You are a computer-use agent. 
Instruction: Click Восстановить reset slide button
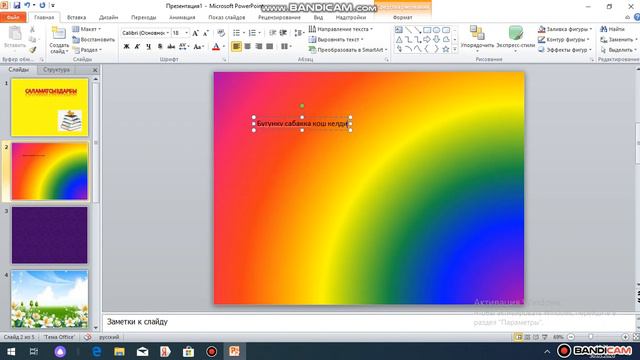point(93,40)
